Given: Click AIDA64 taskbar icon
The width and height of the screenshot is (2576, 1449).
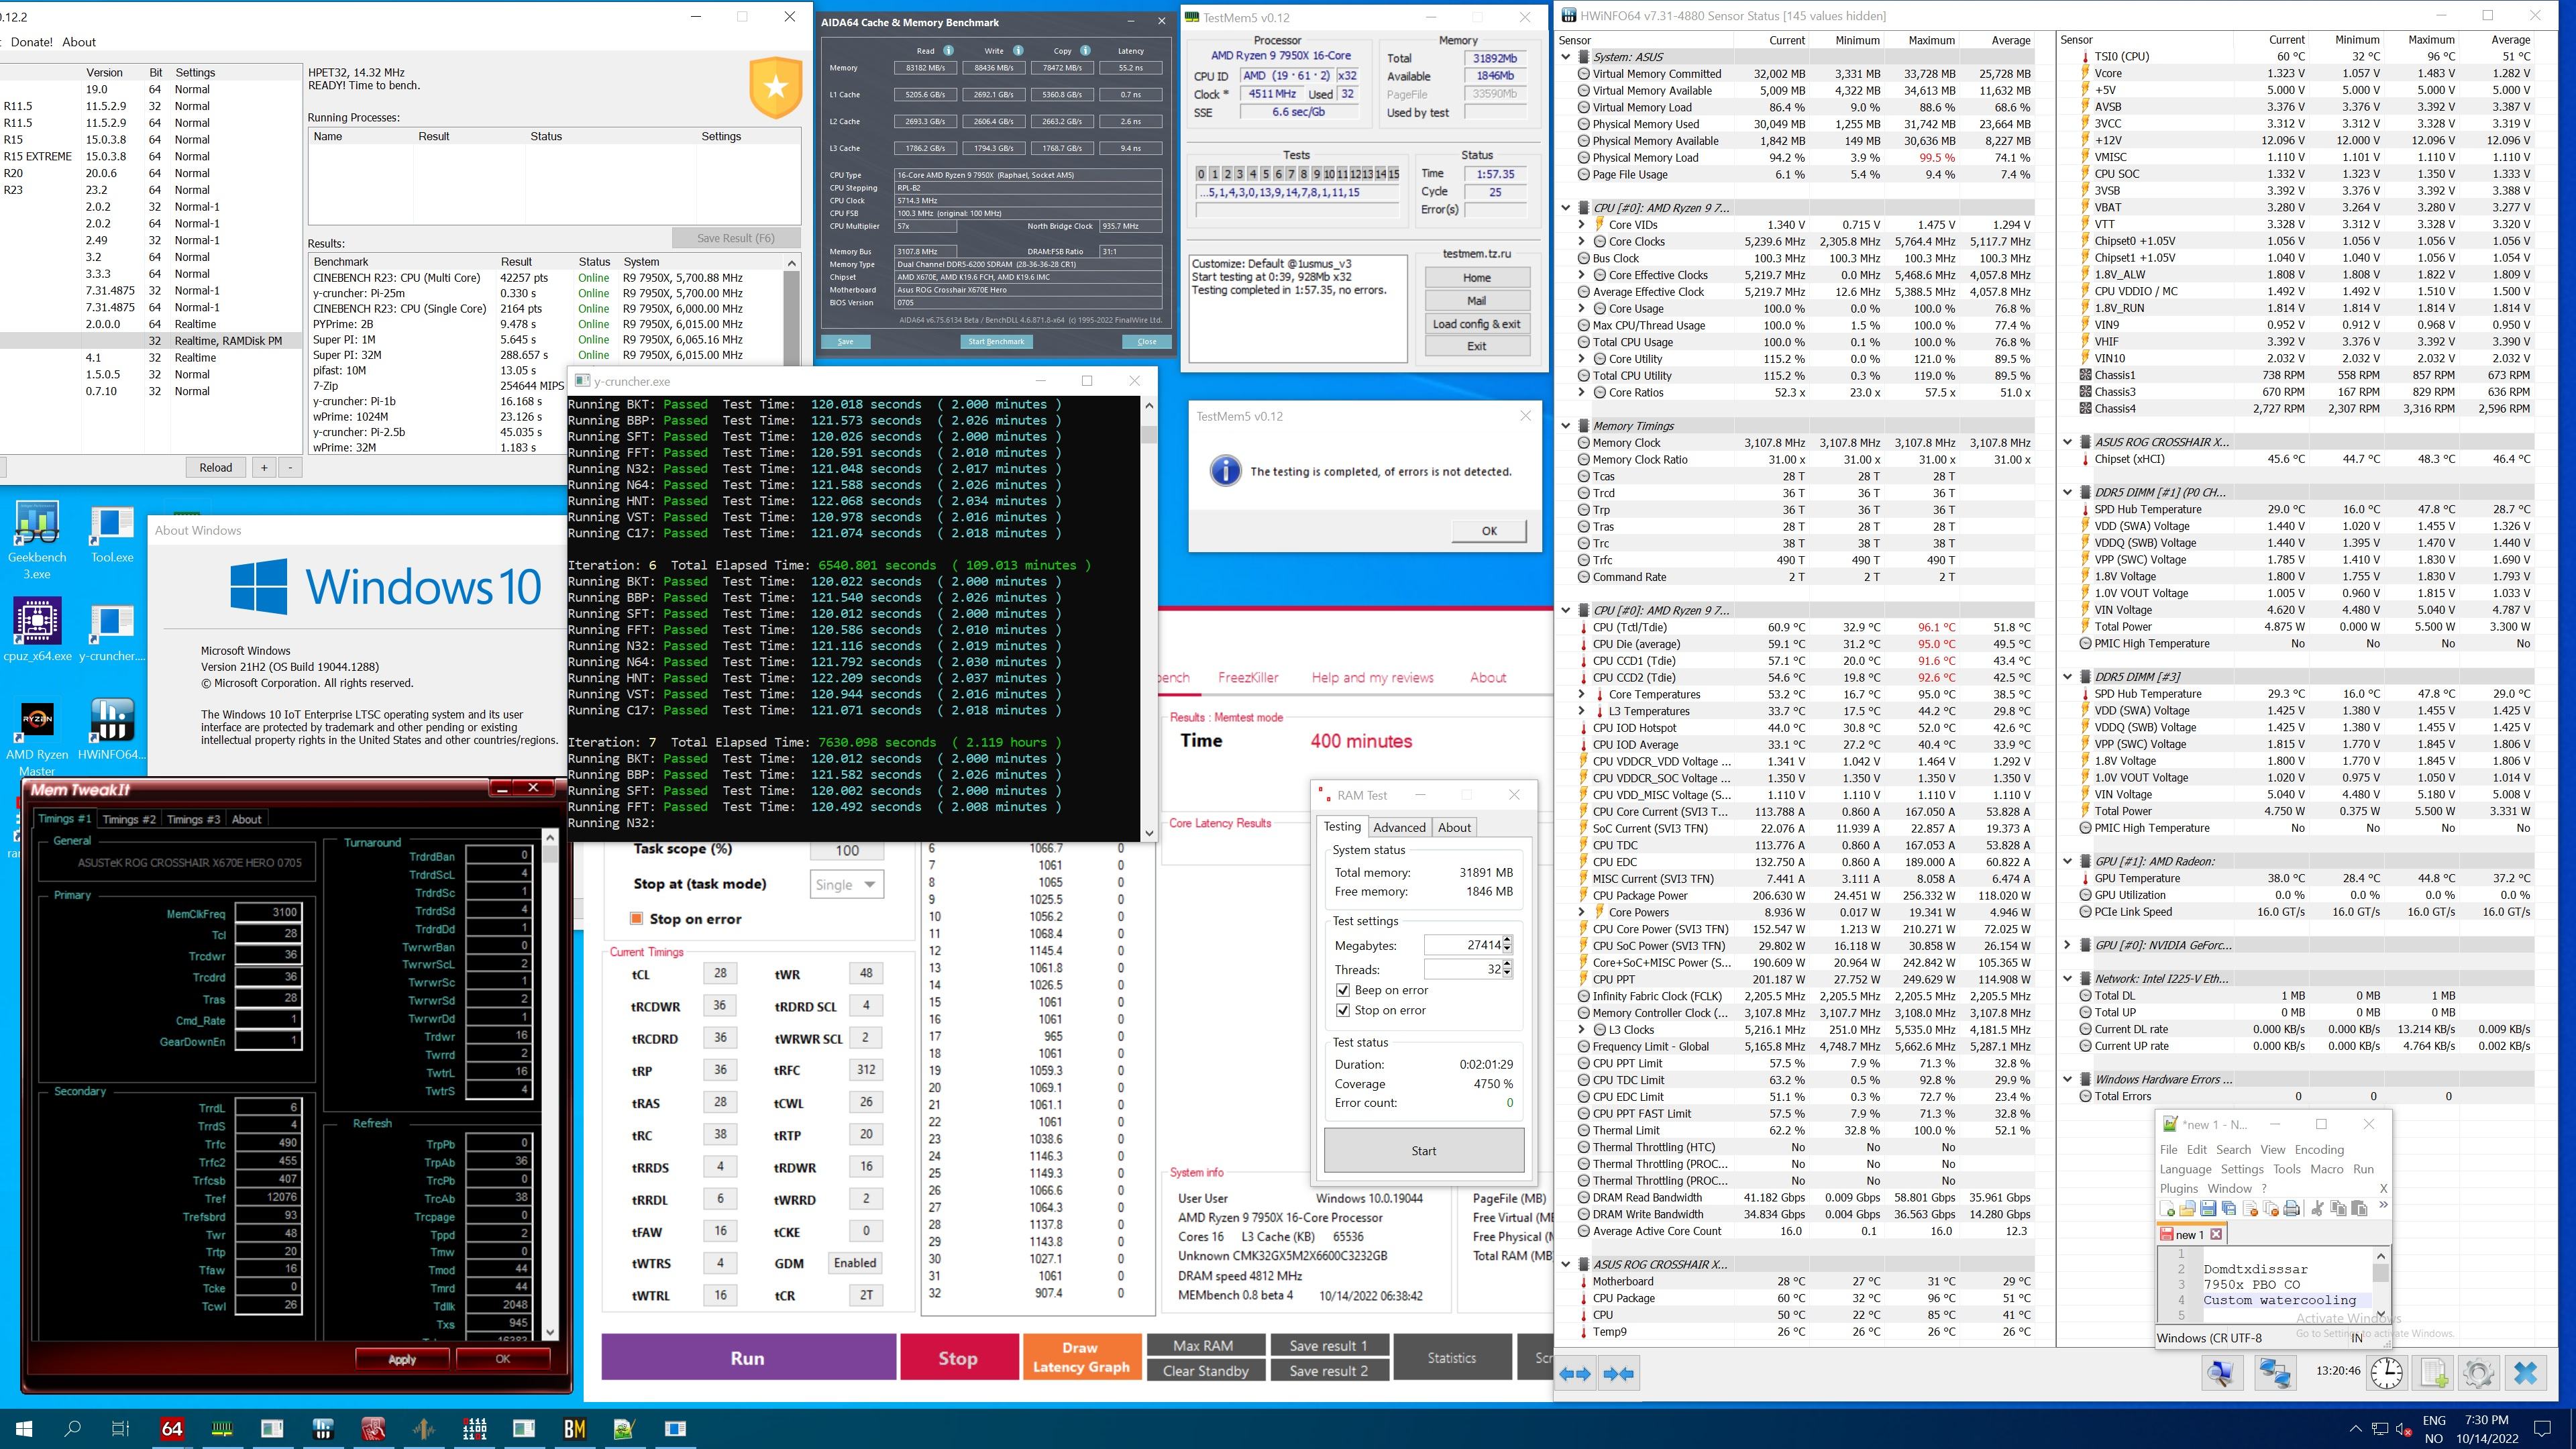Looking at the screenshot, I should [x=172, y=1428].
